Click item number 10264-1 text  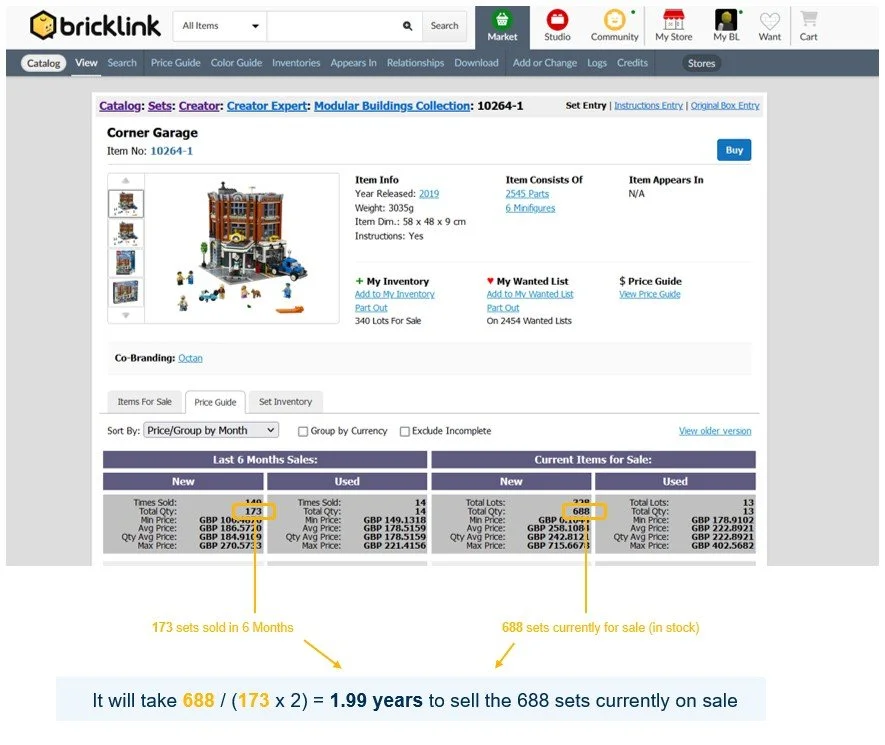172,151
